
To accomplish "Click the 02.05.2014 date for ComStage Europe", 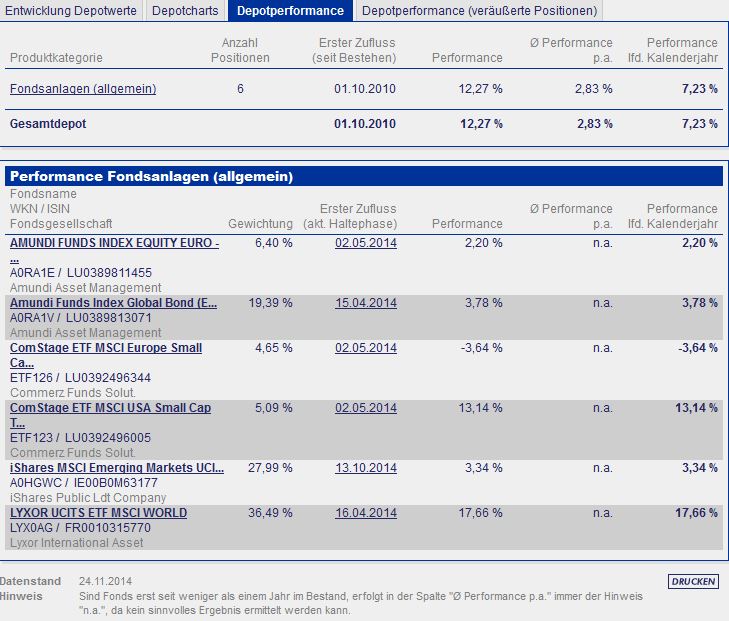I will [x=366, y=348].
